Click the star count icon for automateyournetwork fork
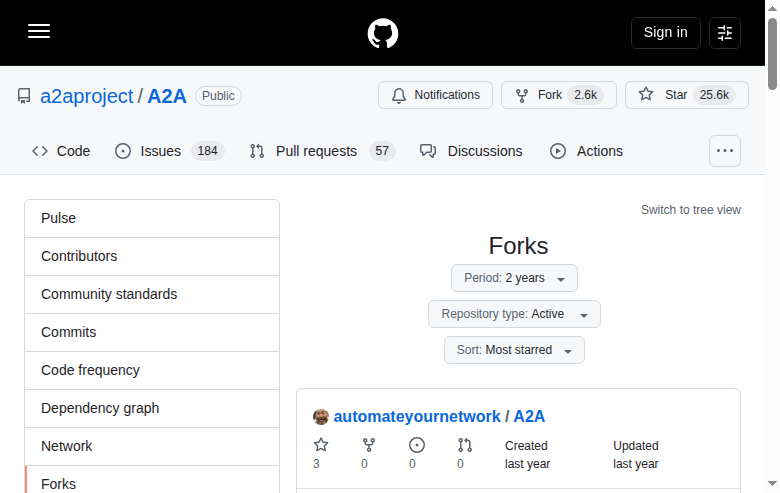This screenshot has width=780, height=493. click(321, 445)
